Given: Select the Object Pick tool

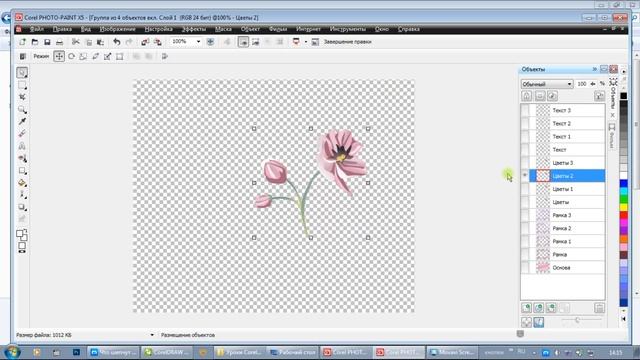Looking at the screenshot, I should pos(22,73).
